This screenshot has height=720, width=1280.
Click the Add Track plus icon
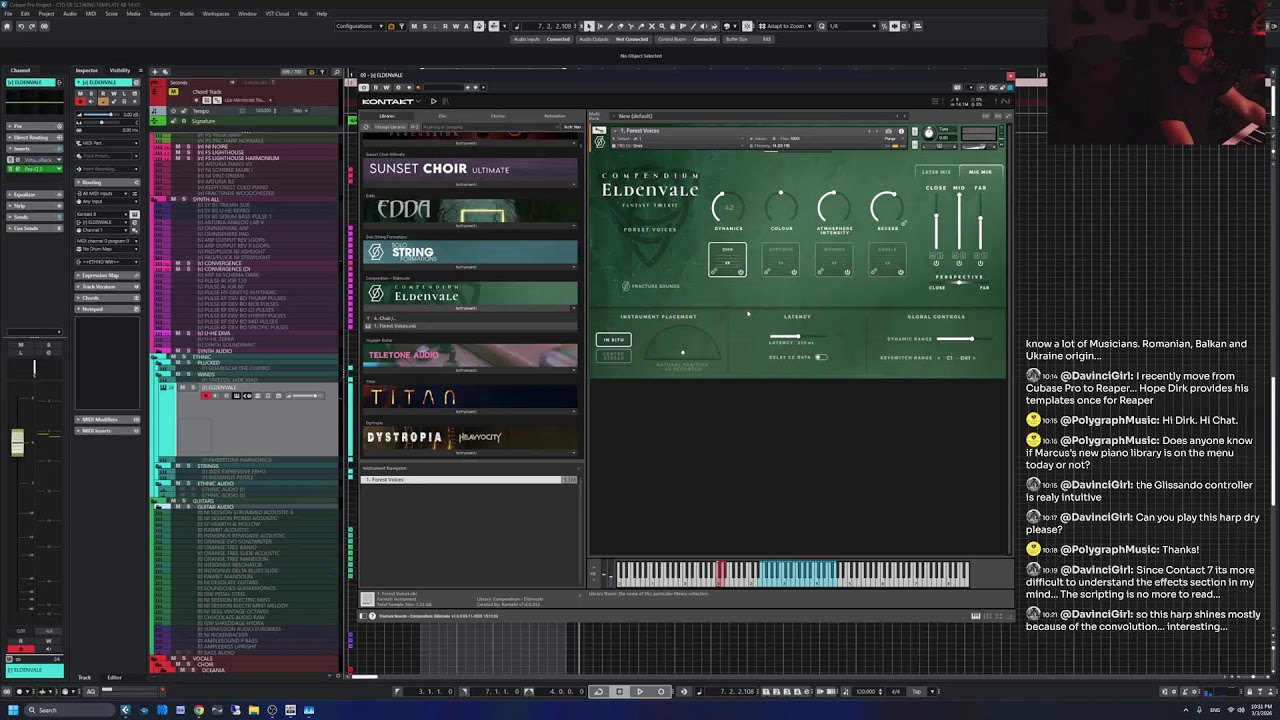tap(154, 72)
